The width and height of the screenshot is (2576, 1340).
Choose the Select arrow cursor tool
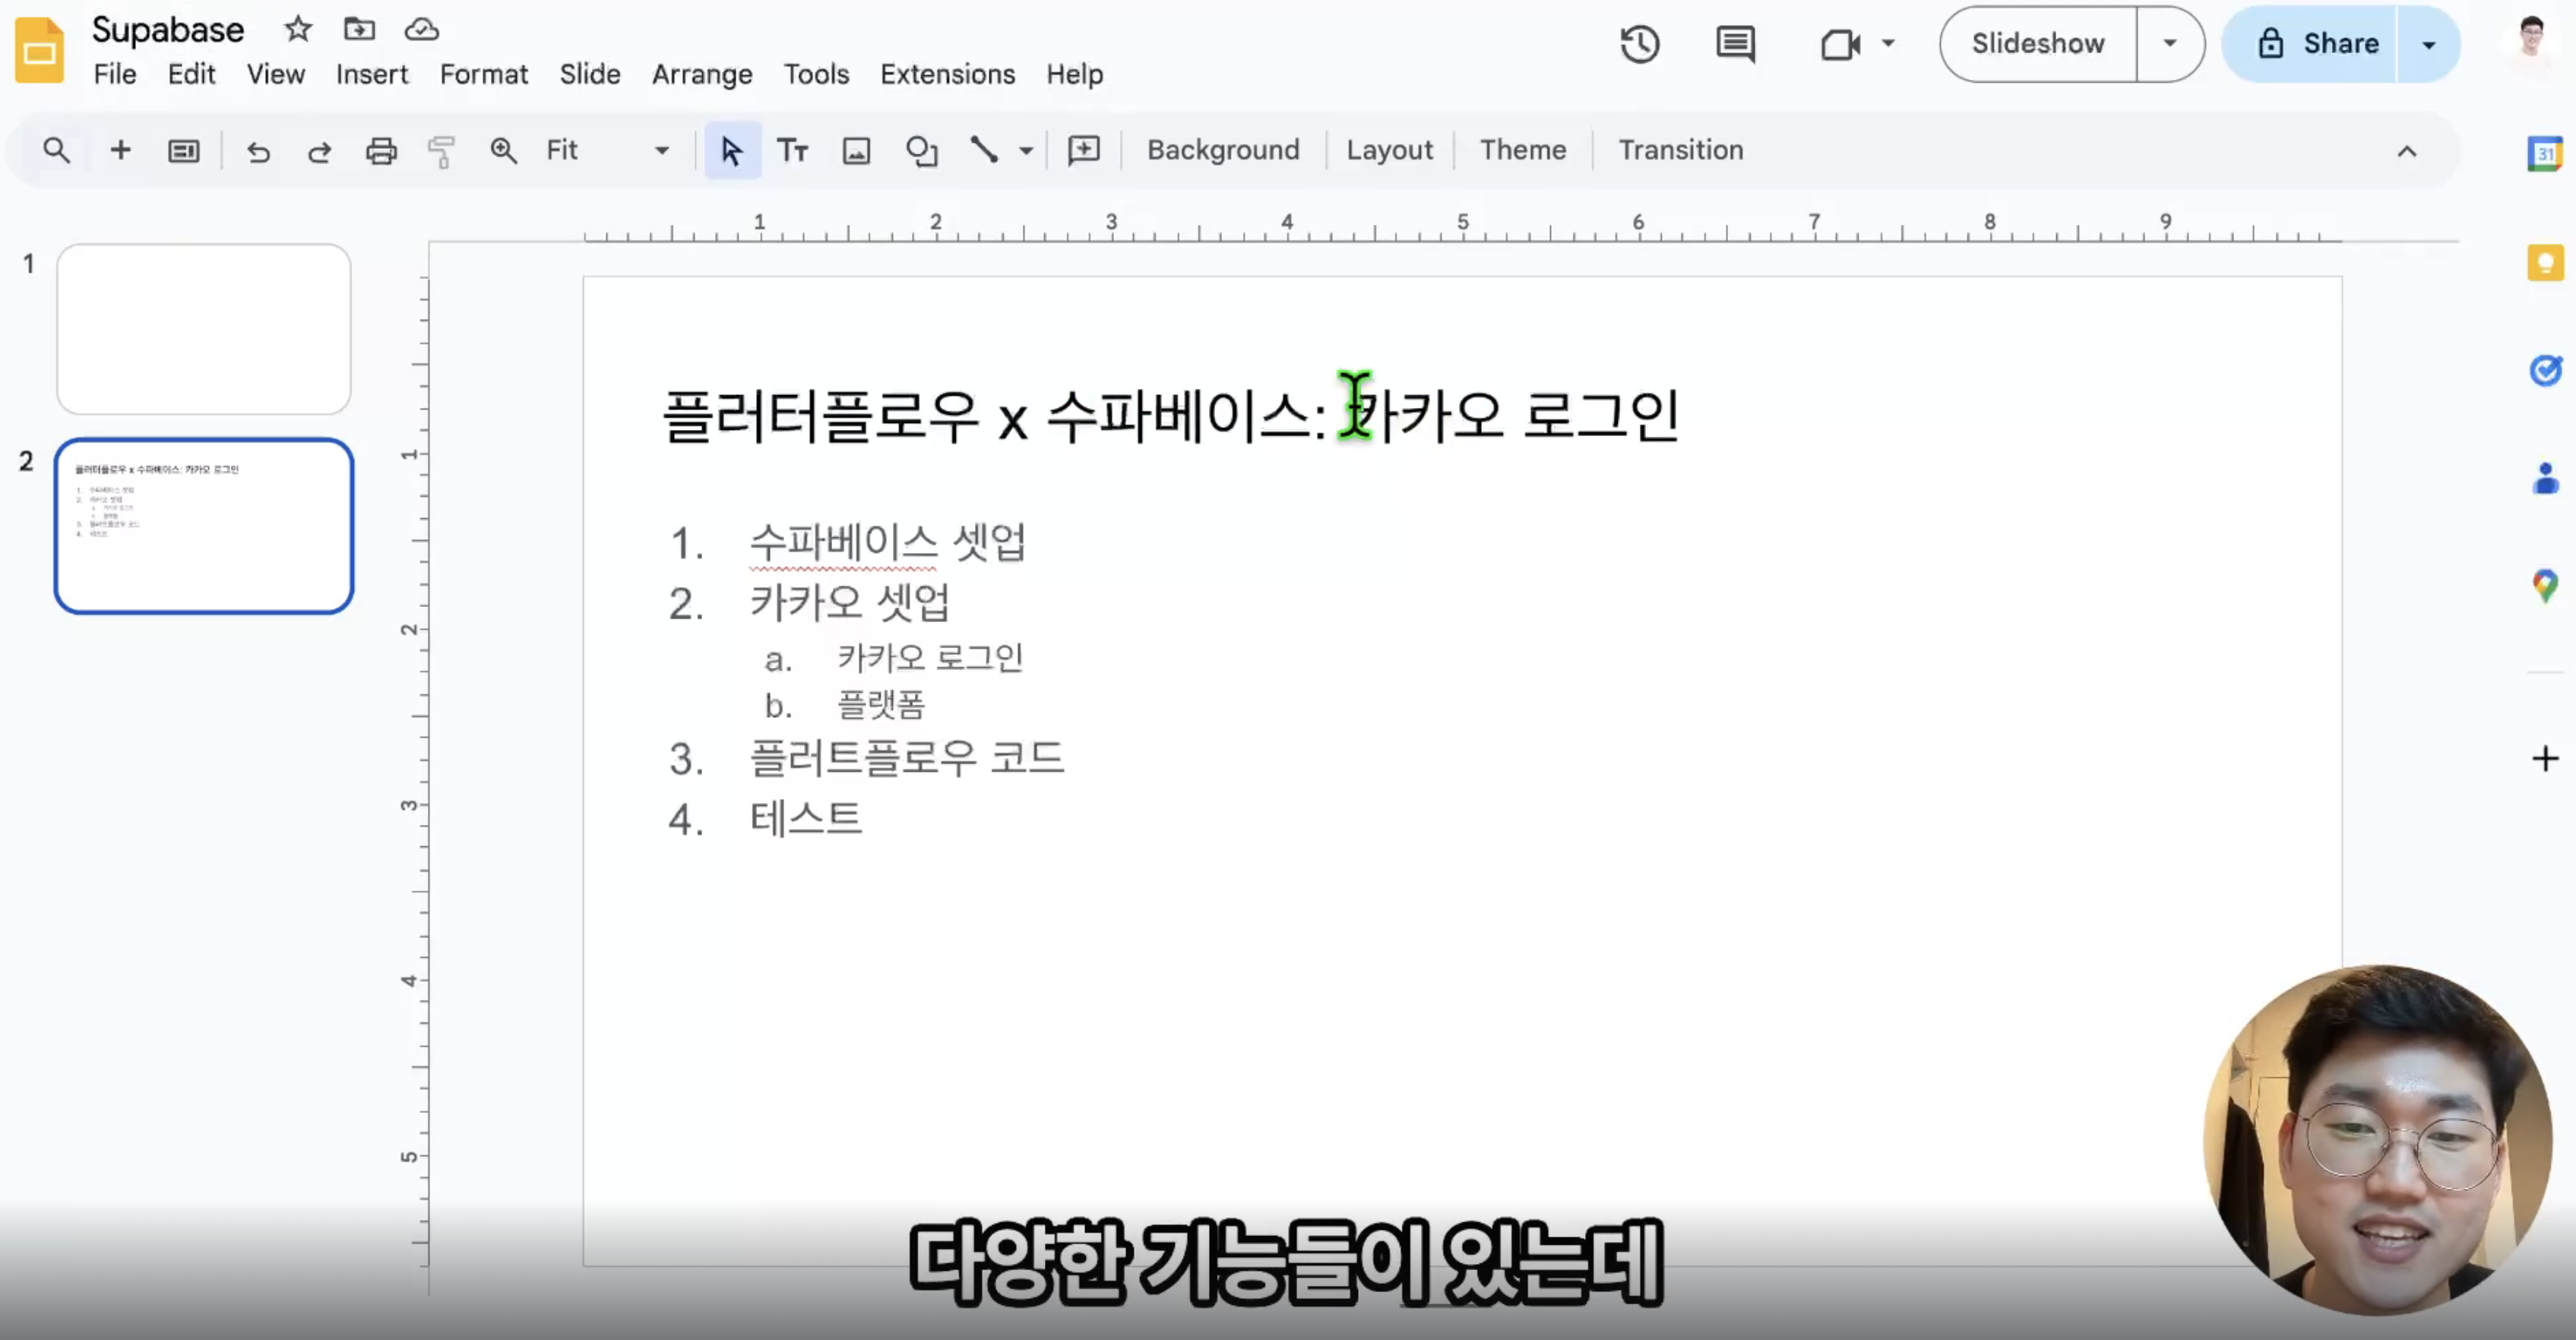(x=732, y=151)
